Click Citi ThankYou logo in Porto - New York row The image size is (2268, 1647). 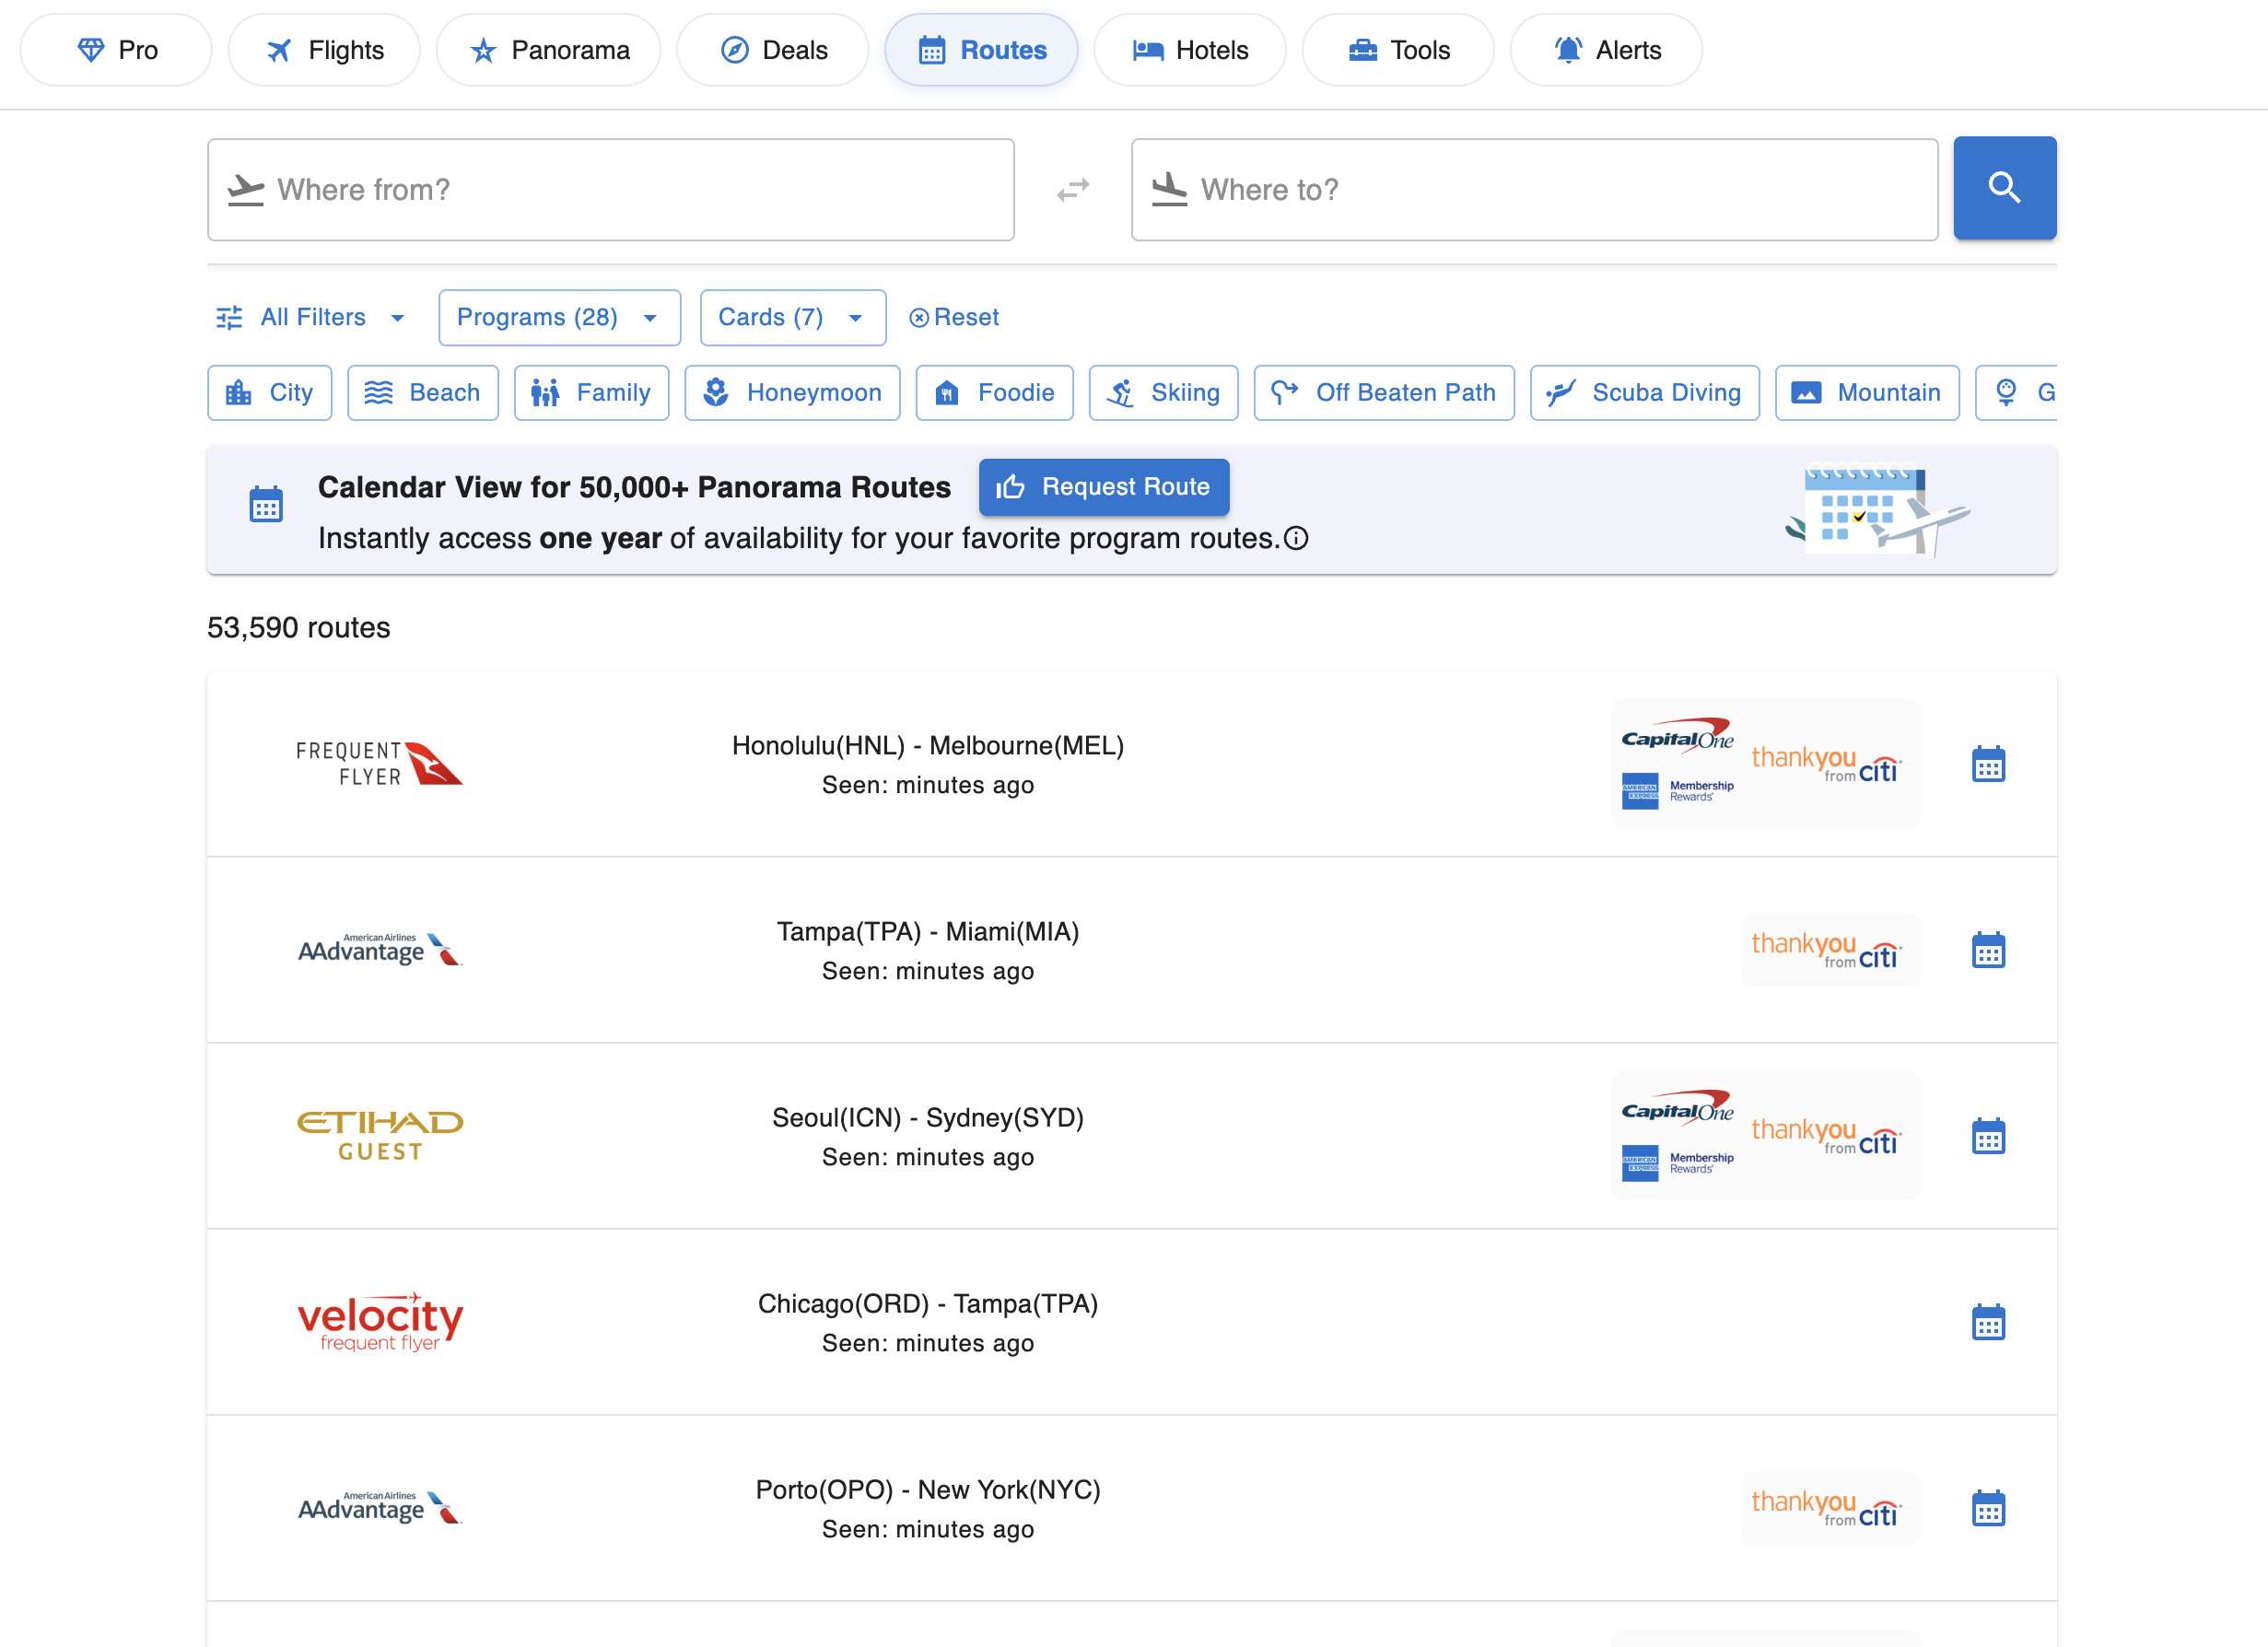[1826, 1508]
